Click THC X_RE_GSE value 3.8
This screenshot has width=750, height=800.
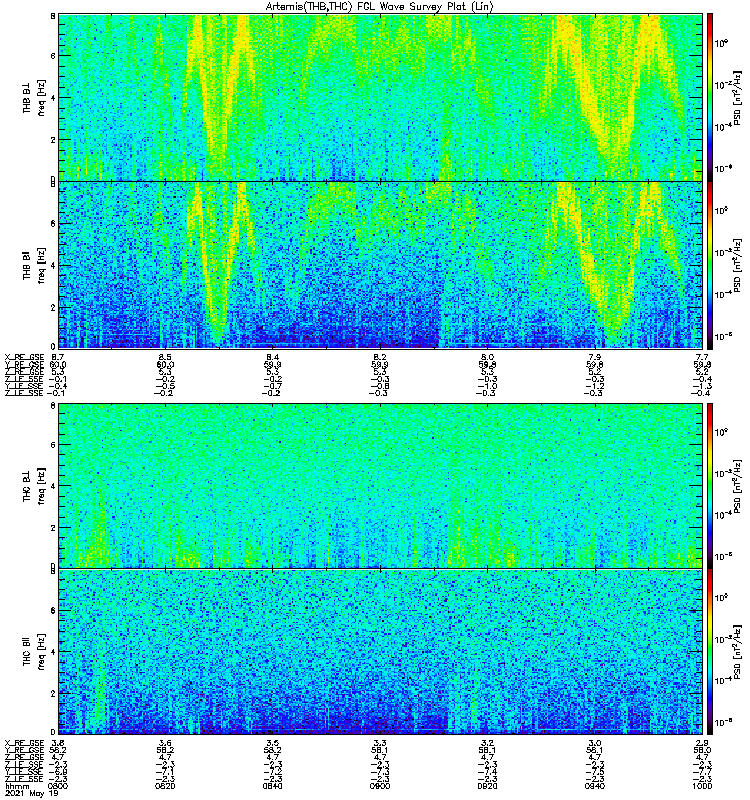point(58,743)
